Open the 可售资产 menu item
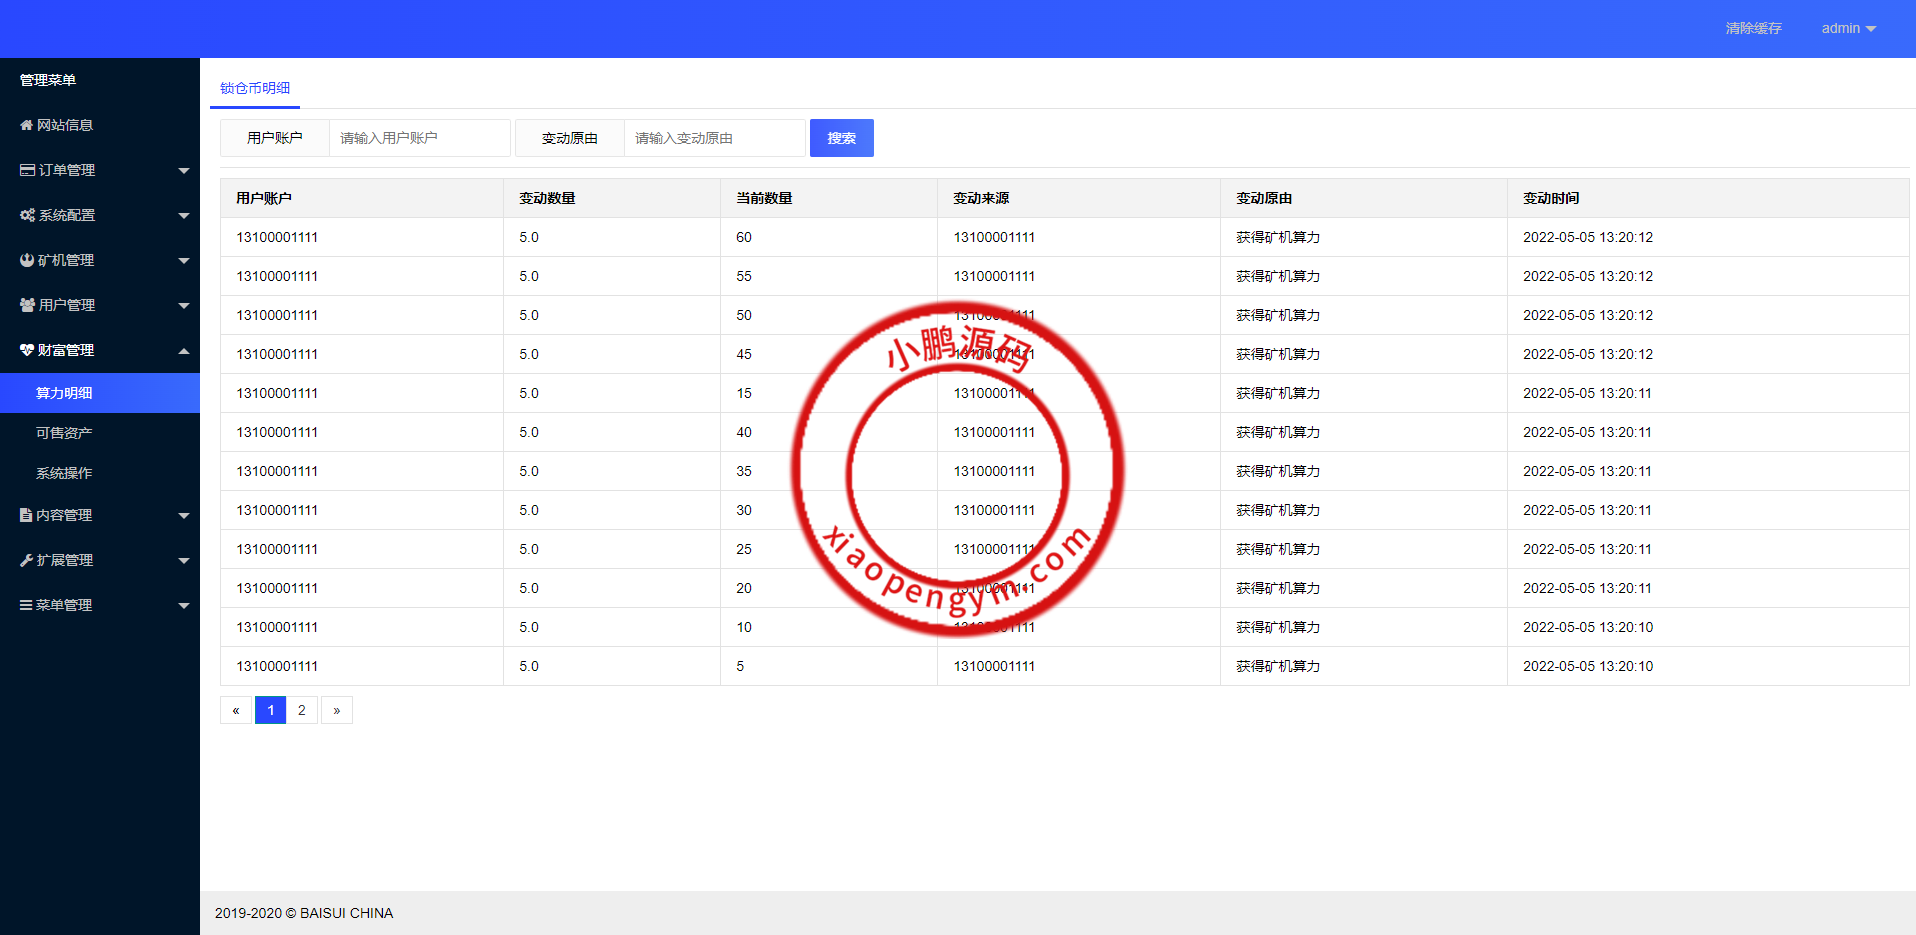This screenshot has width=1916, height=935. click(64, 433)
